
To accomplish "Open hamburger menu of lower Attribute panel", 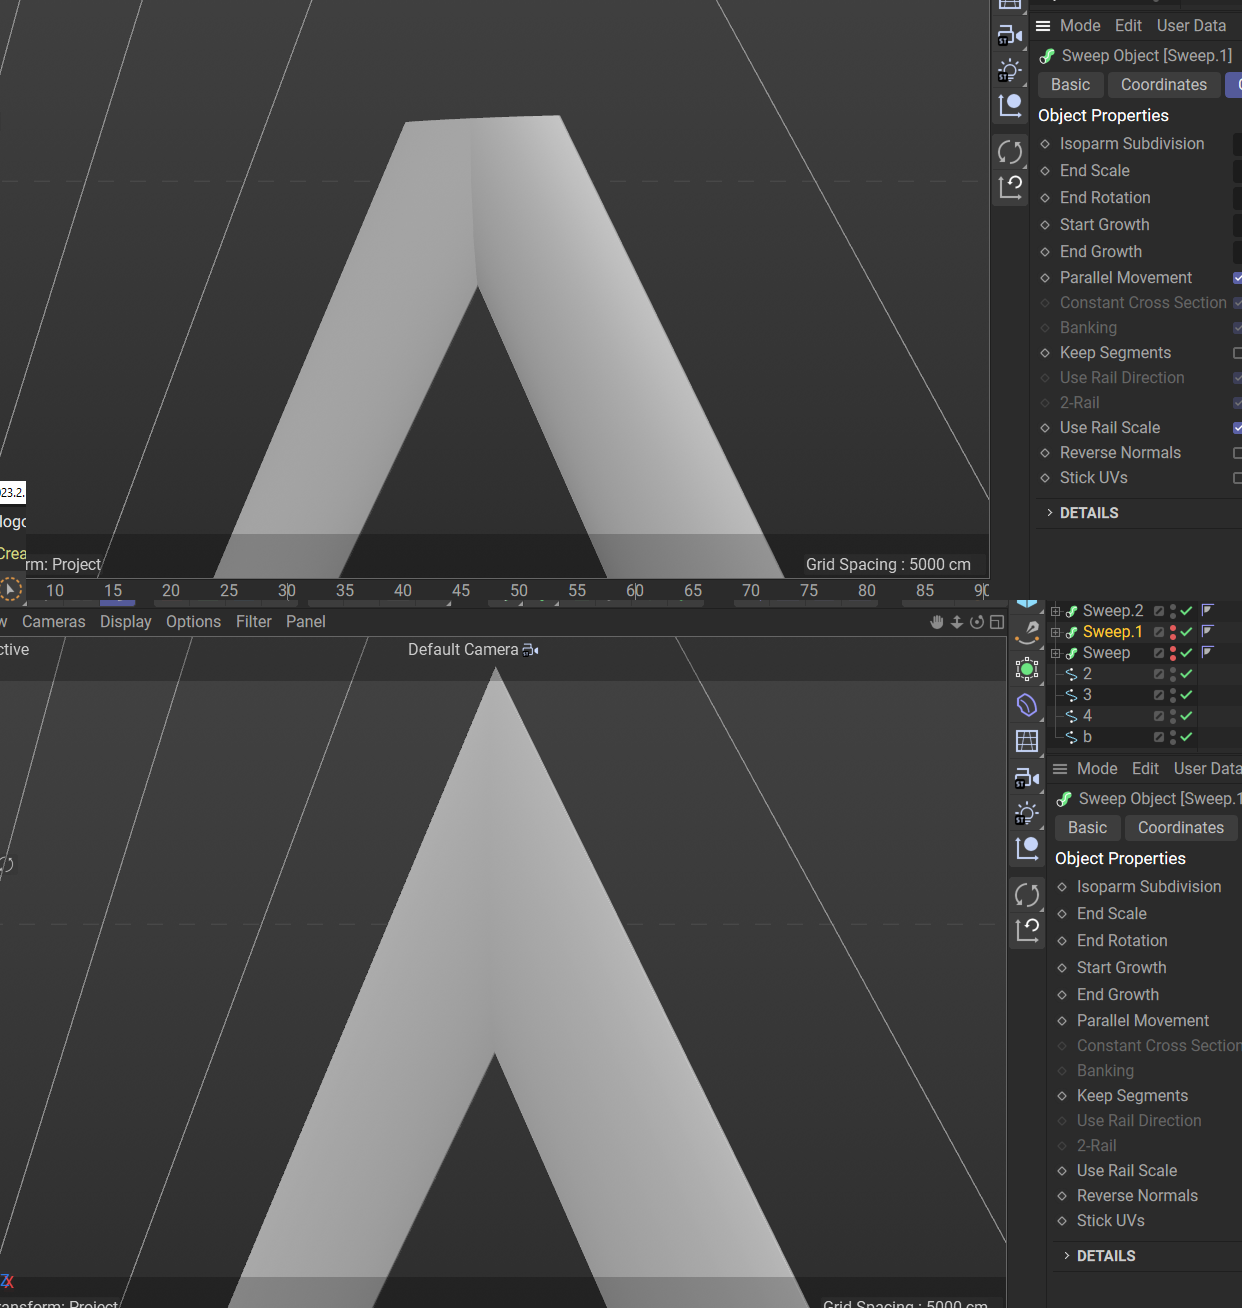I will click(x=1060, y=769).
